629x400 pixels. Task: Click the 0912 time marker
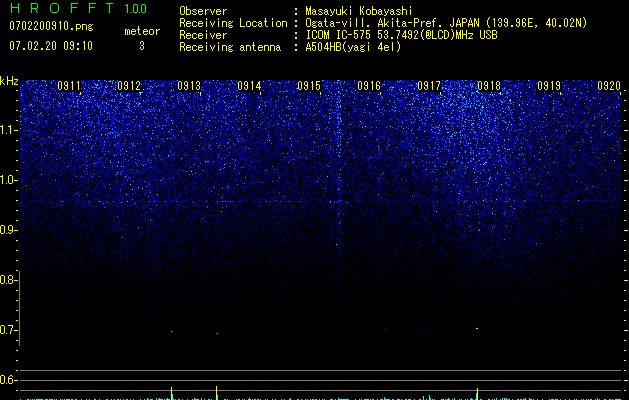(x=129, y=86)
